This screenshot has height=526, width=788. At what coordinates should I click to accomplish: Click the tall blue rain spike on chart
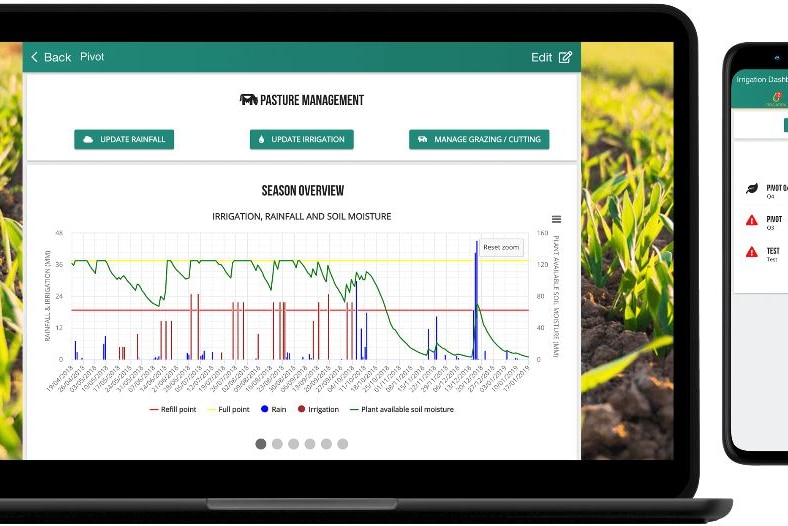coord(476,300)
